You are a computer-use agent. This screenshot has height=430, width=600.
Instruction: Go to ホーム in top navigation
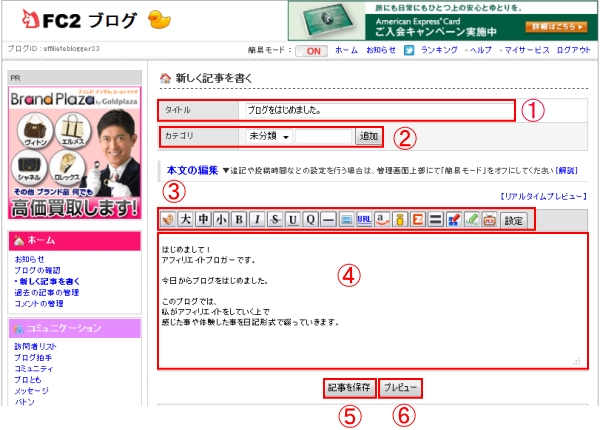[346, 50]
